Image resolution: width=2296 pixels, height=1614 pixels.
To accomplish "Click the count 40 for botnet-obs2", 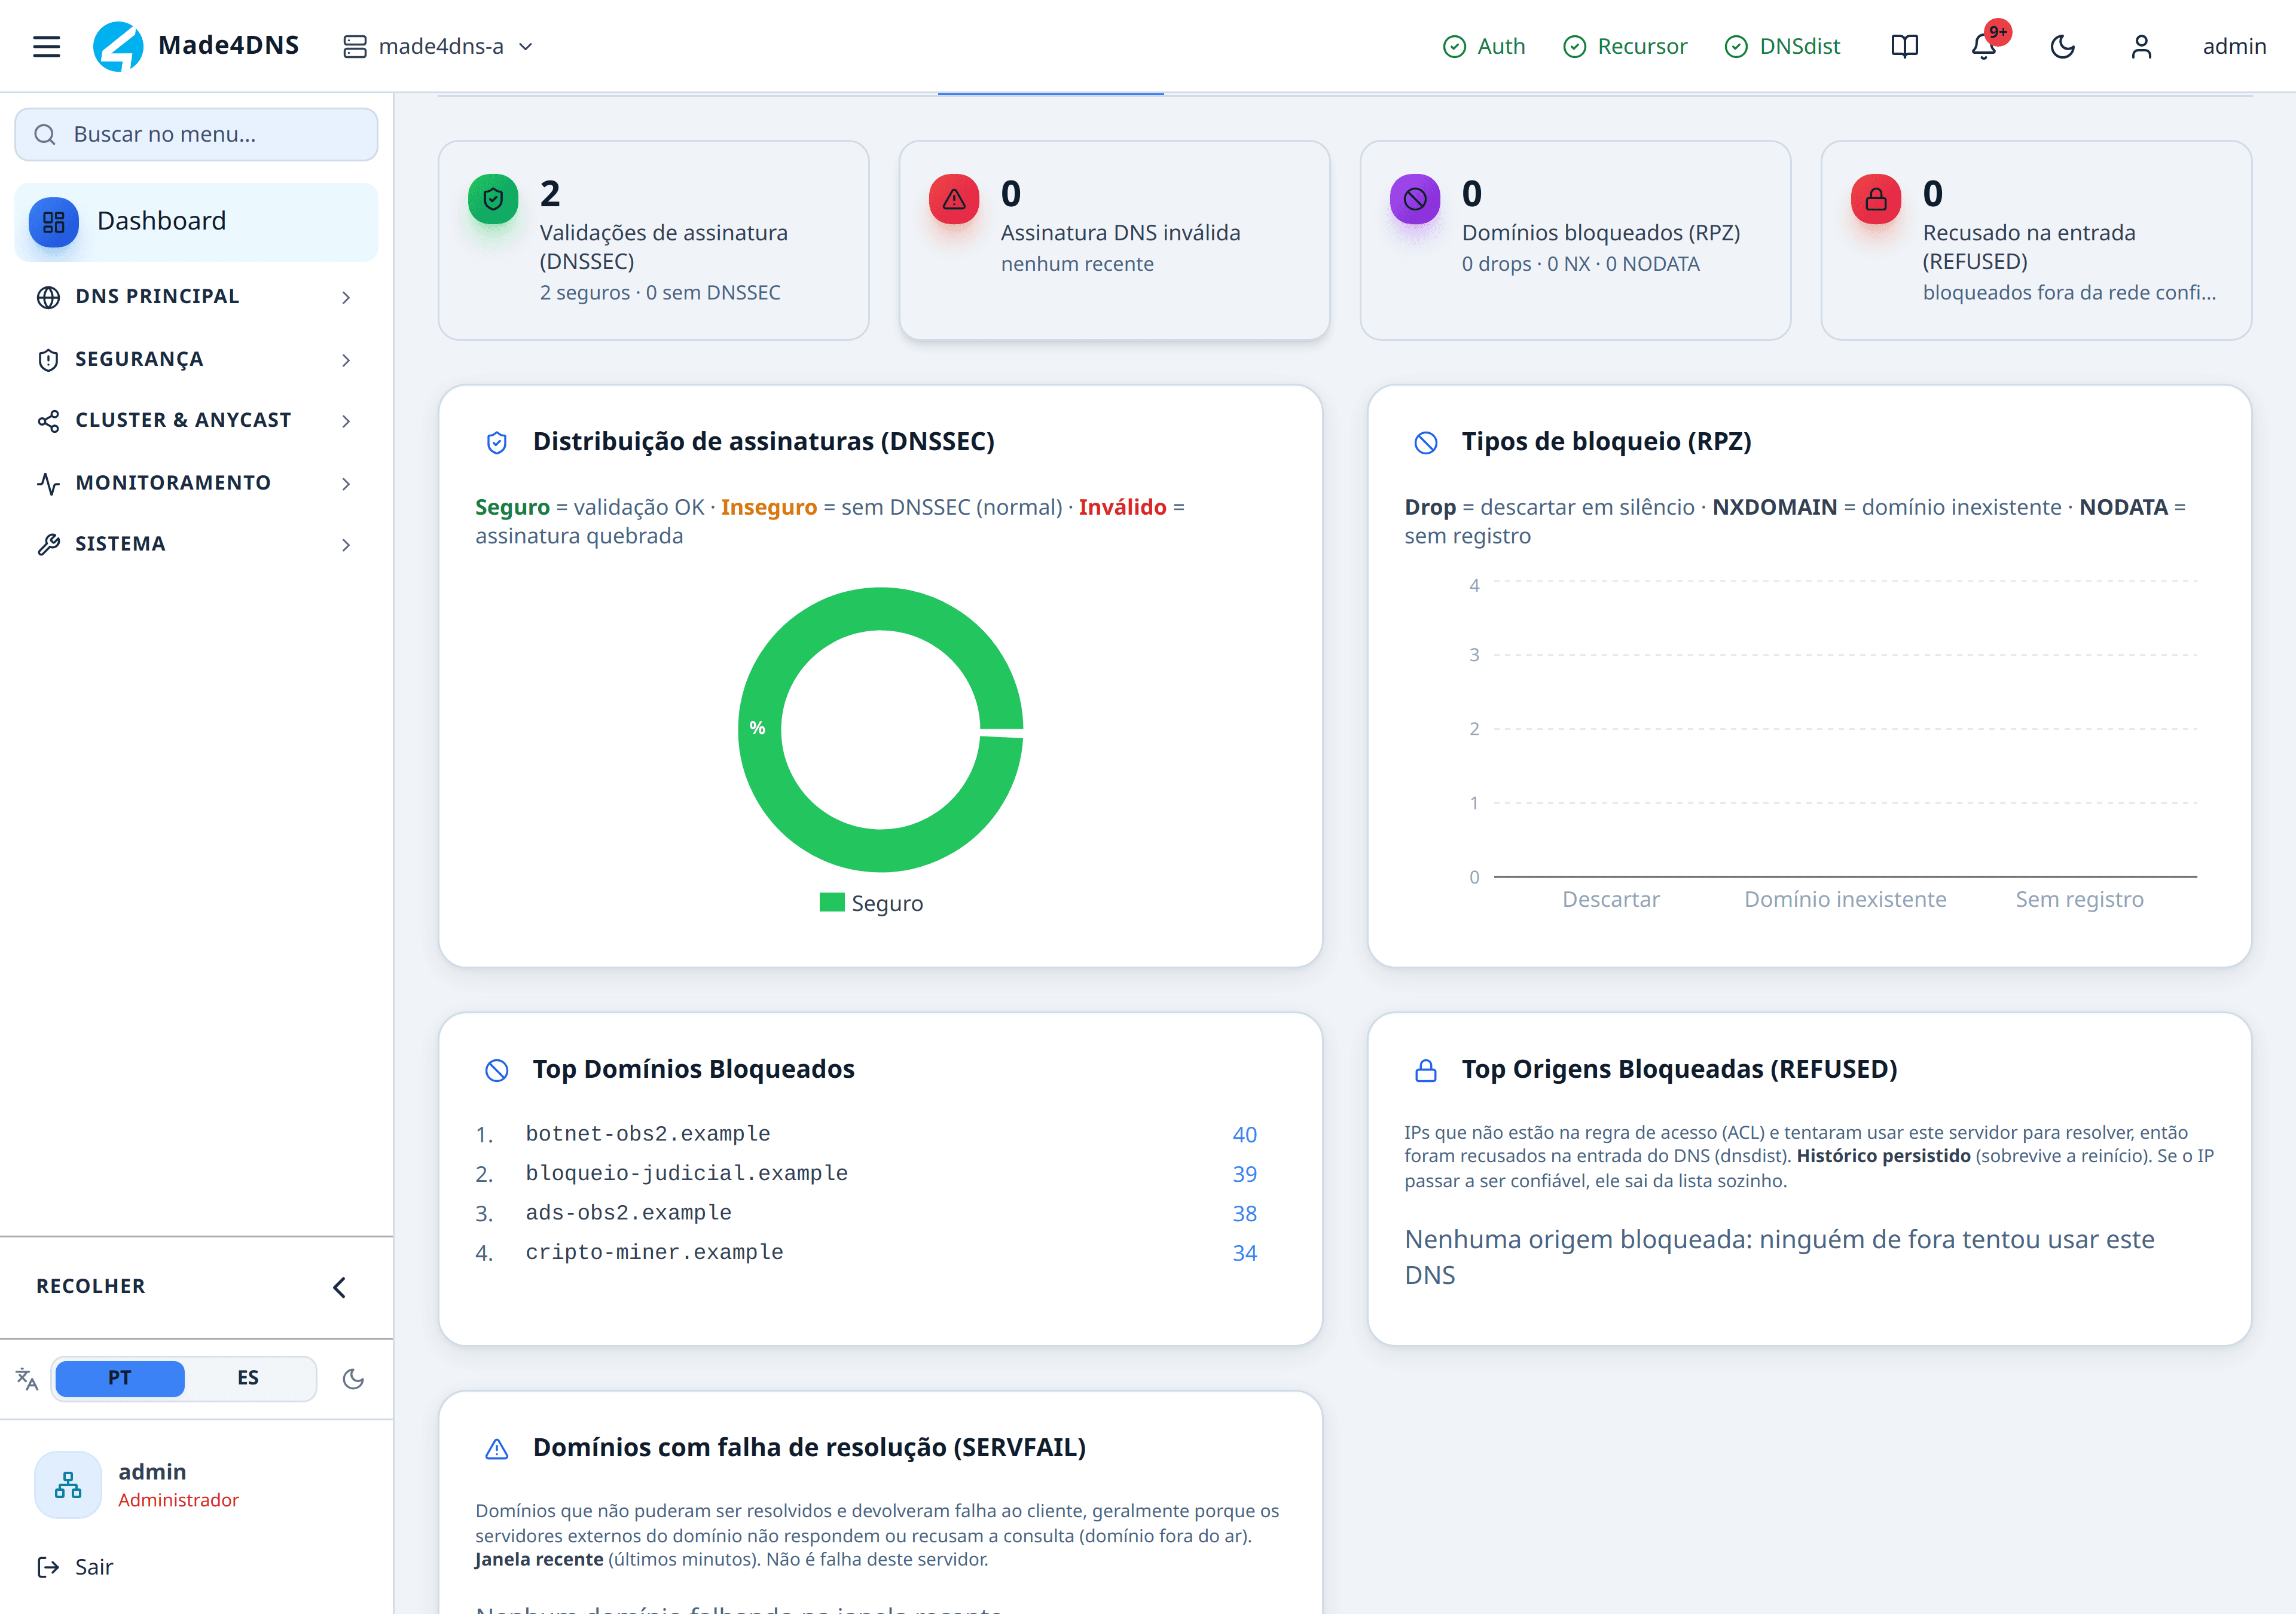I will 1244,1135.
